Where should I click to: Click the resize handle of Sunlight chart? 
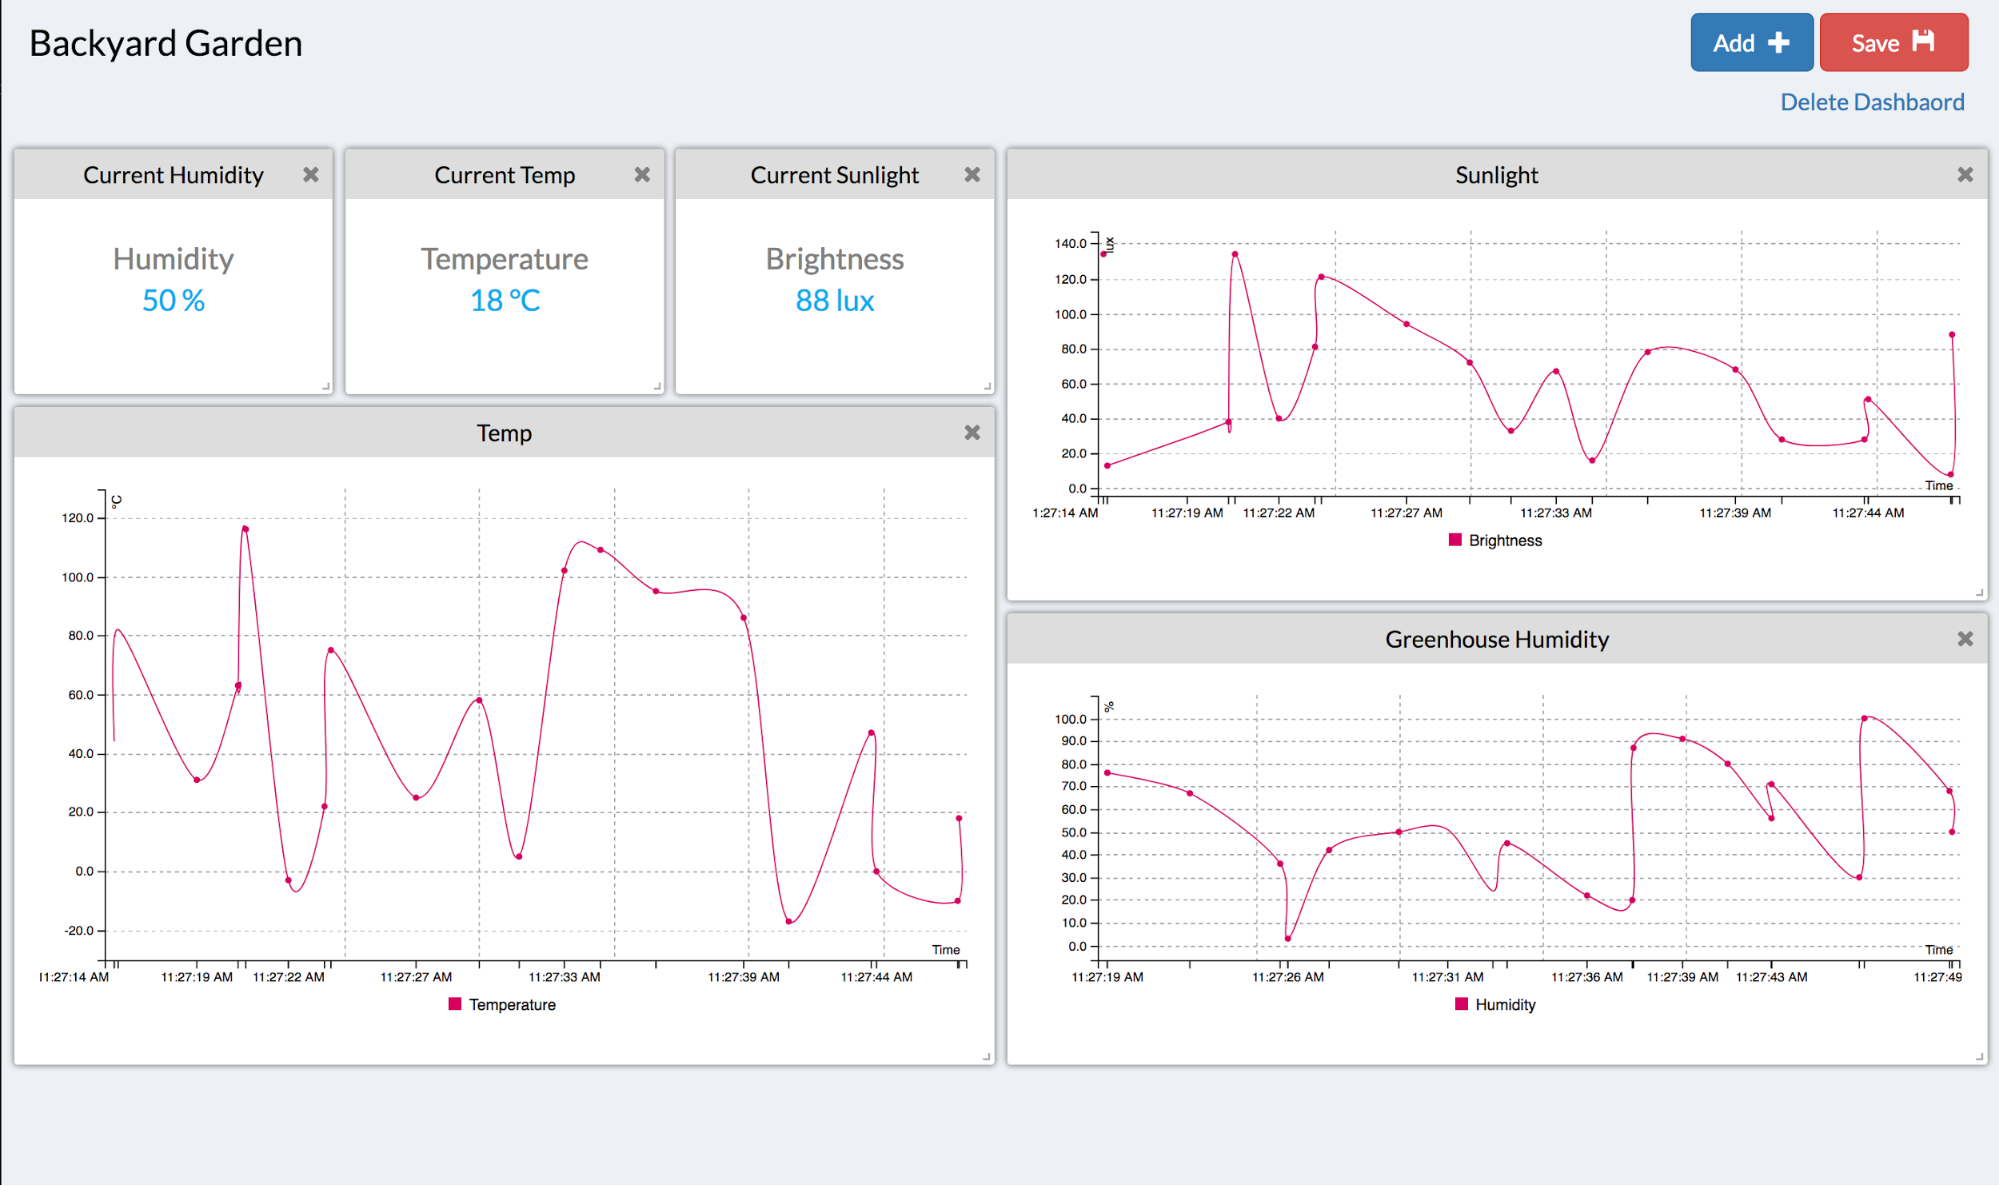tap(1979, 592)
